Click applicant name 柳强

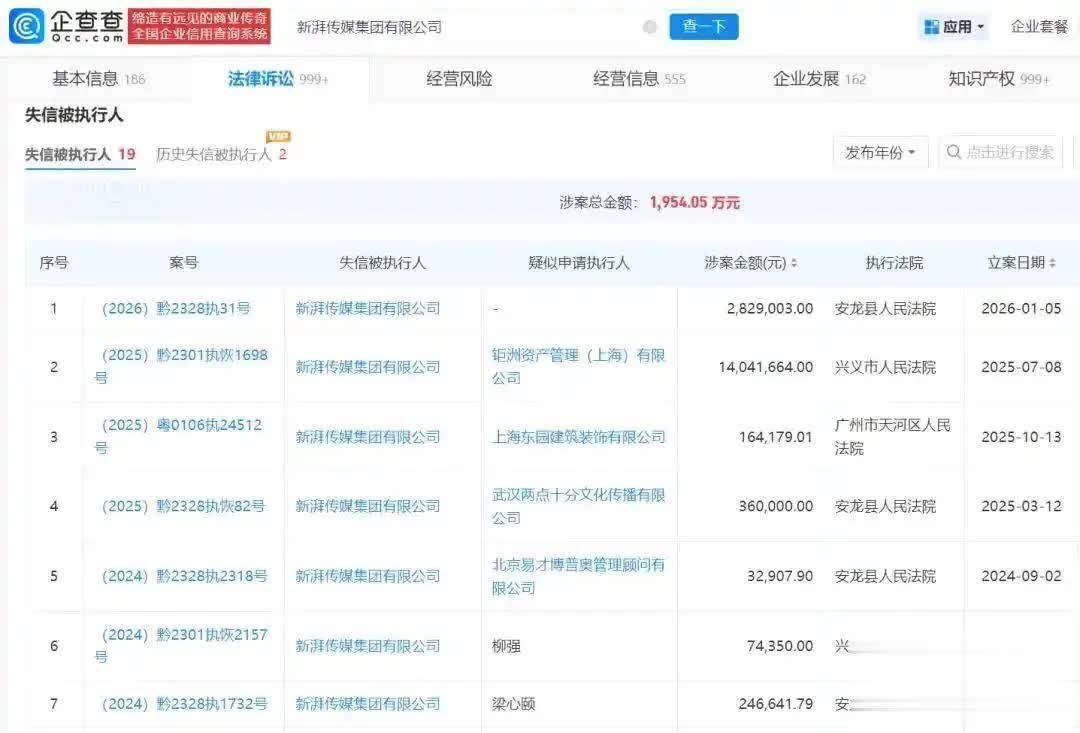coord(506,646)
